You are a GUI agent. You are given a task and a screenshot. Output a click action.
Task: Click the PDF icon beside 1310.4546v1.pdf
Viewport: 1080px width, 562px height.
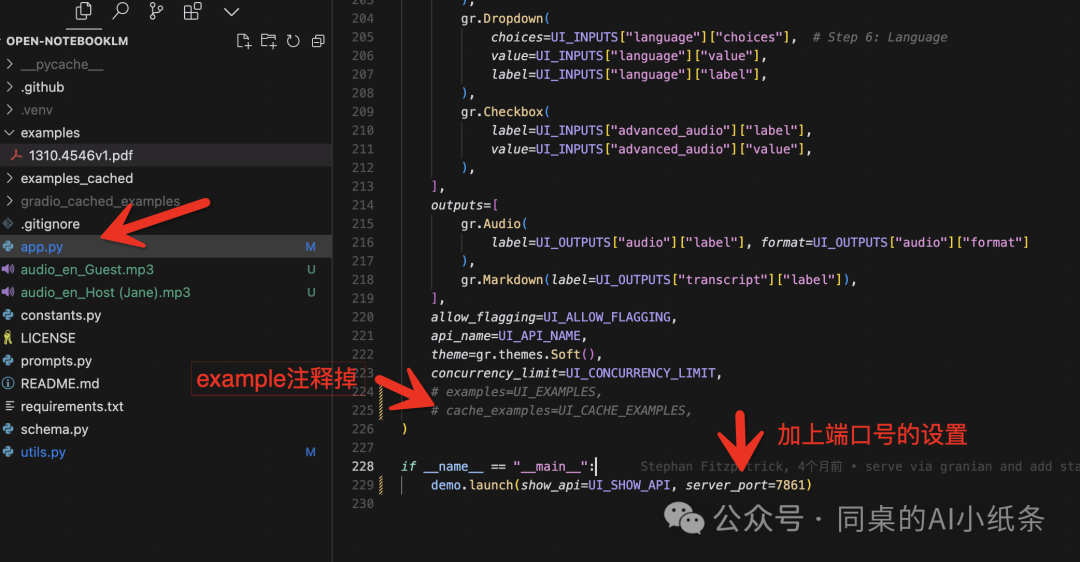(x=16, y=156)
